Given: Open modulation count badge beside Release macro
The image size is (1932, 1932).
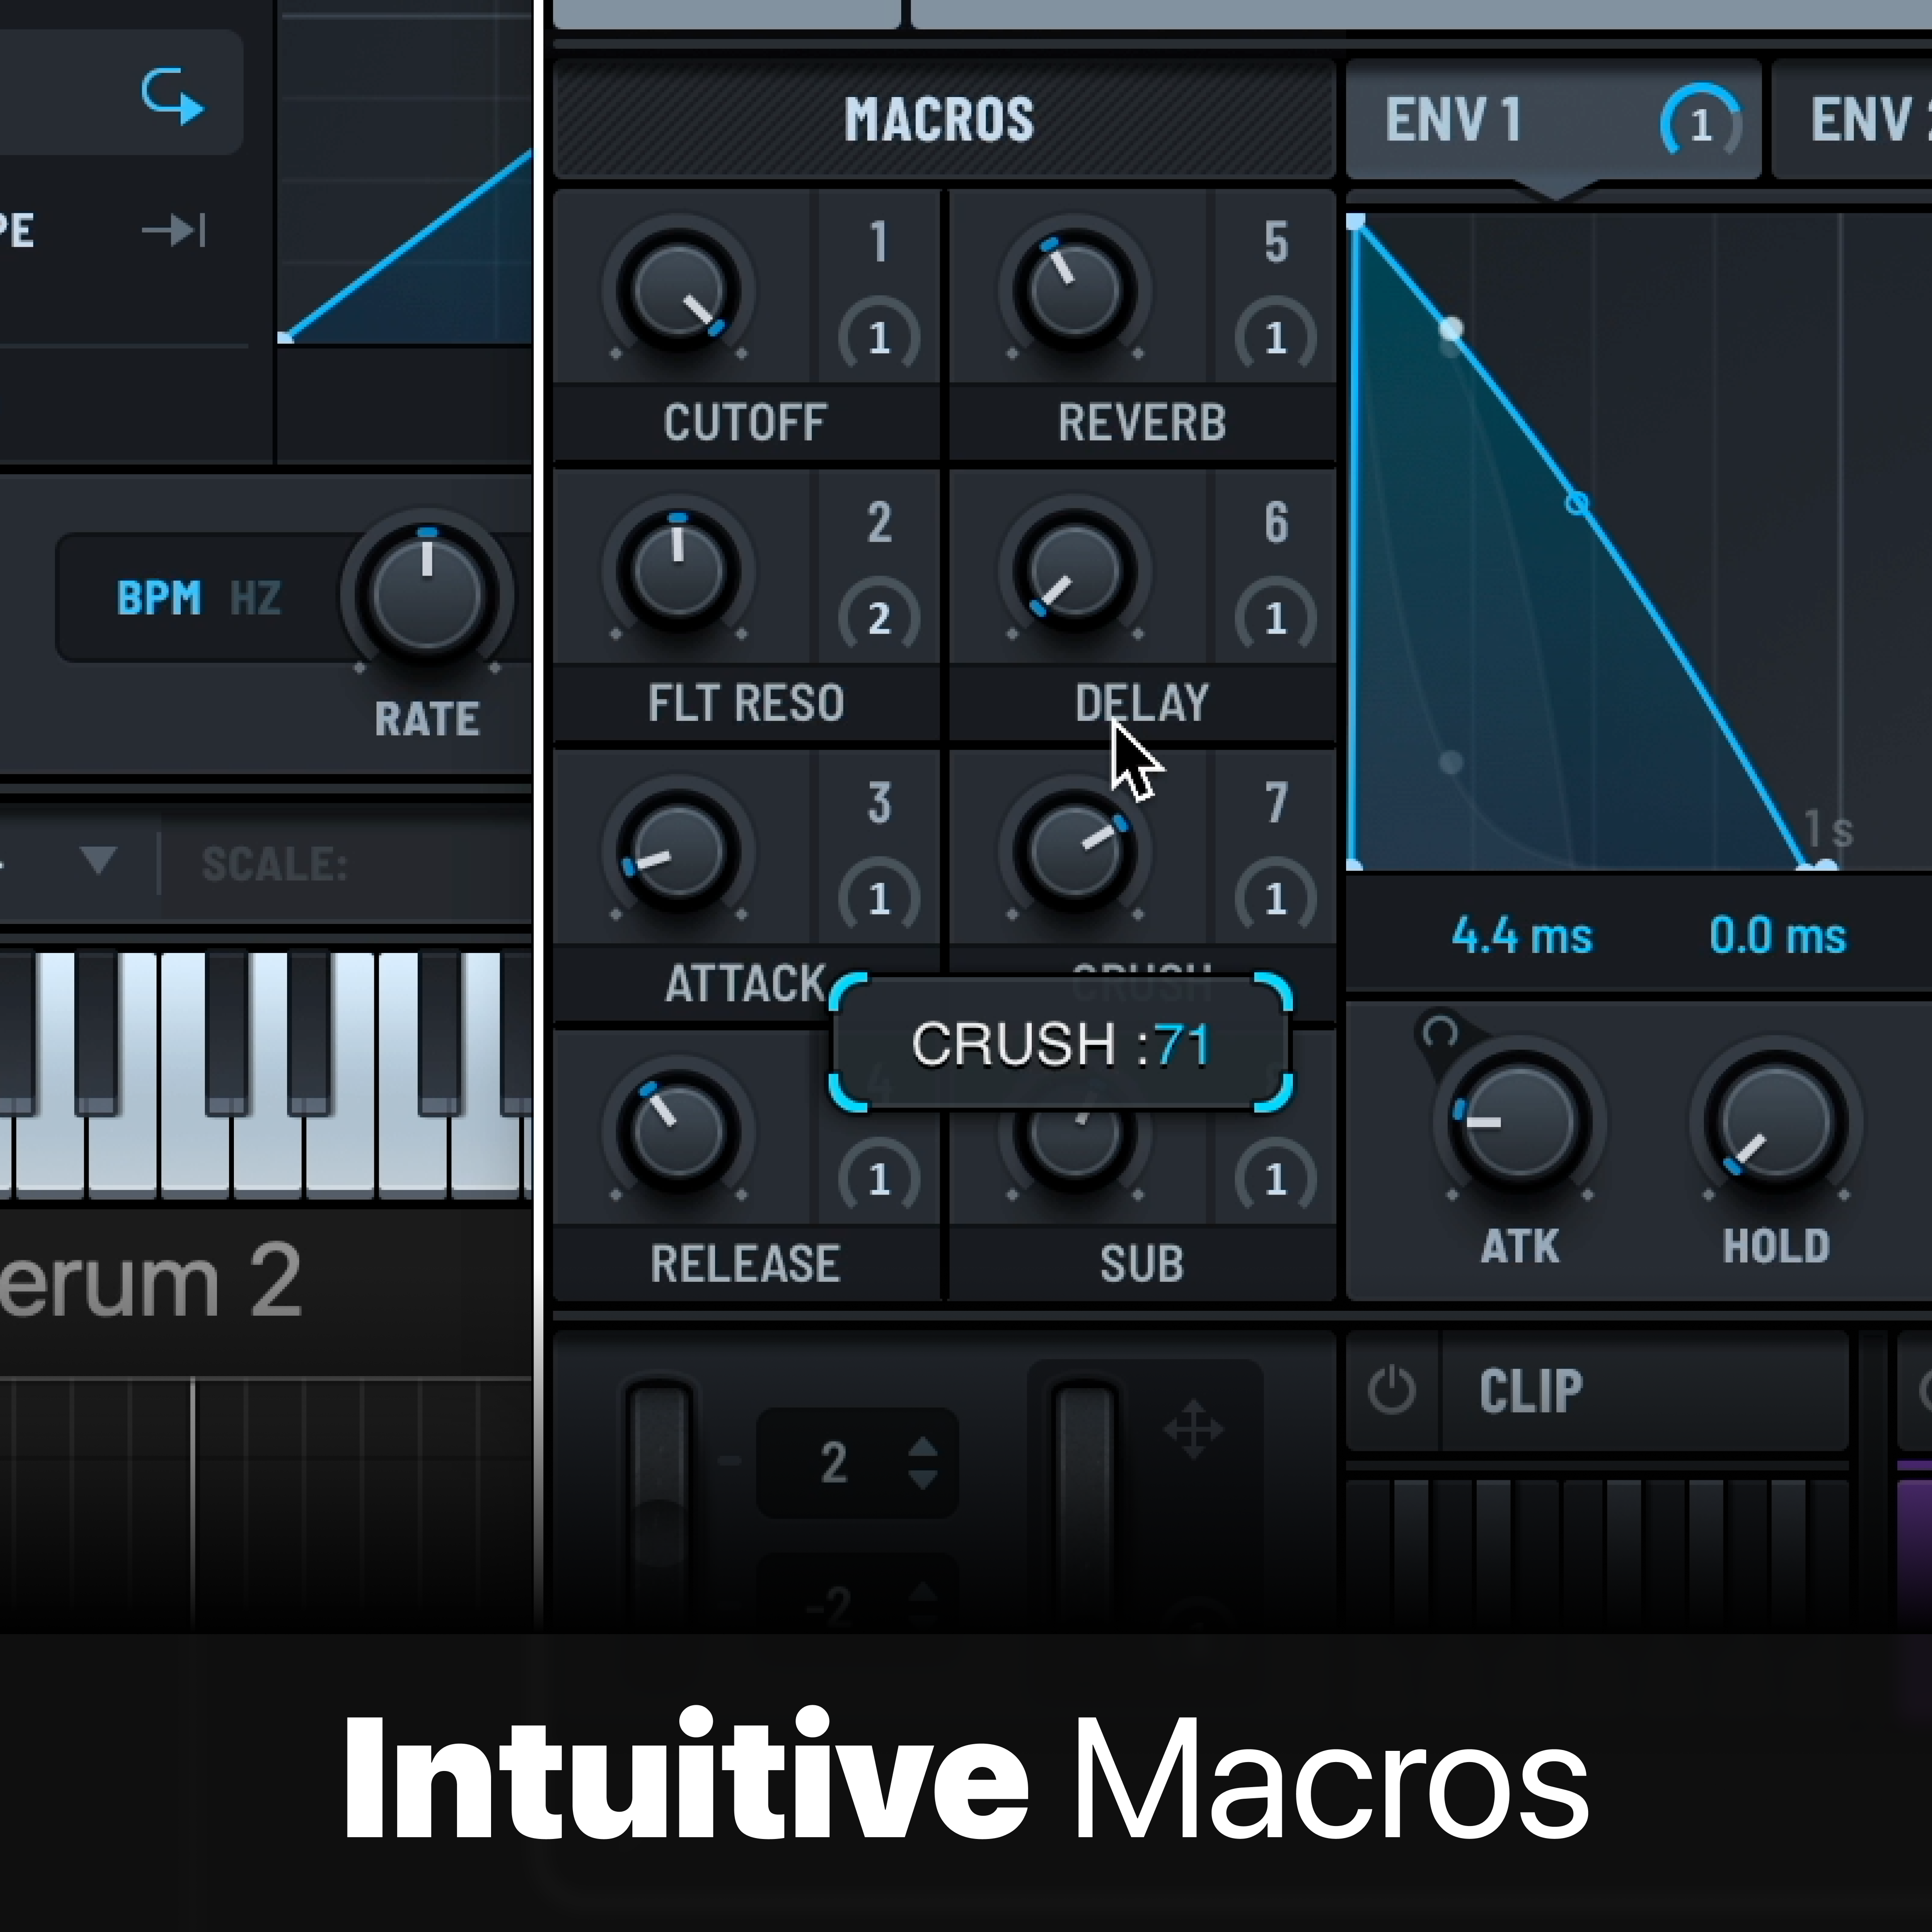Looking at the screenshot, I should click(x=879, y=1179).
